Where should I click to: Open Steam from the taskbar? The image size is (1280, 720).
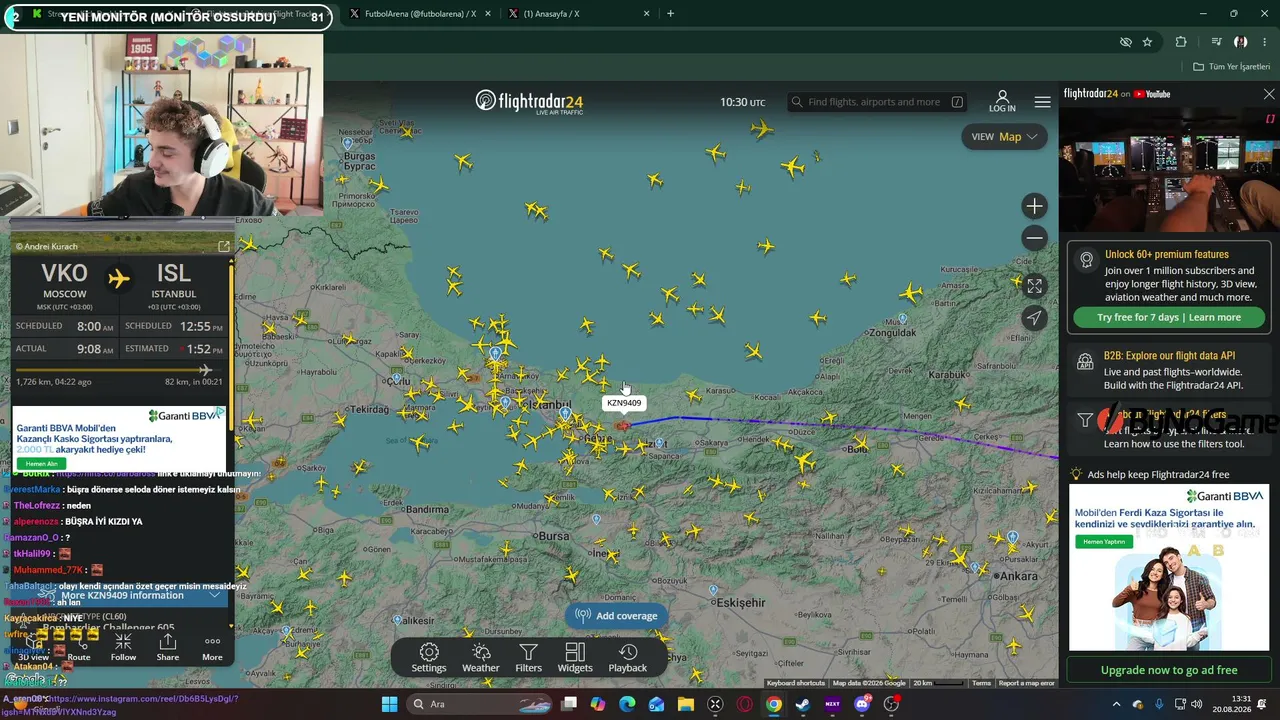pos(802,704)
